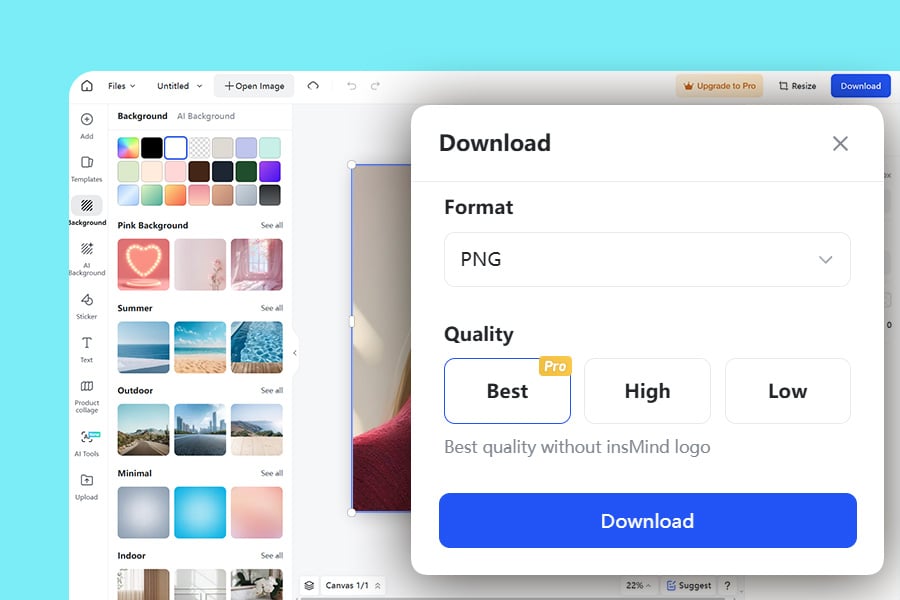900x600 pixels.
Task: Select the desert road outdoor background
Action: coord(143,429)
